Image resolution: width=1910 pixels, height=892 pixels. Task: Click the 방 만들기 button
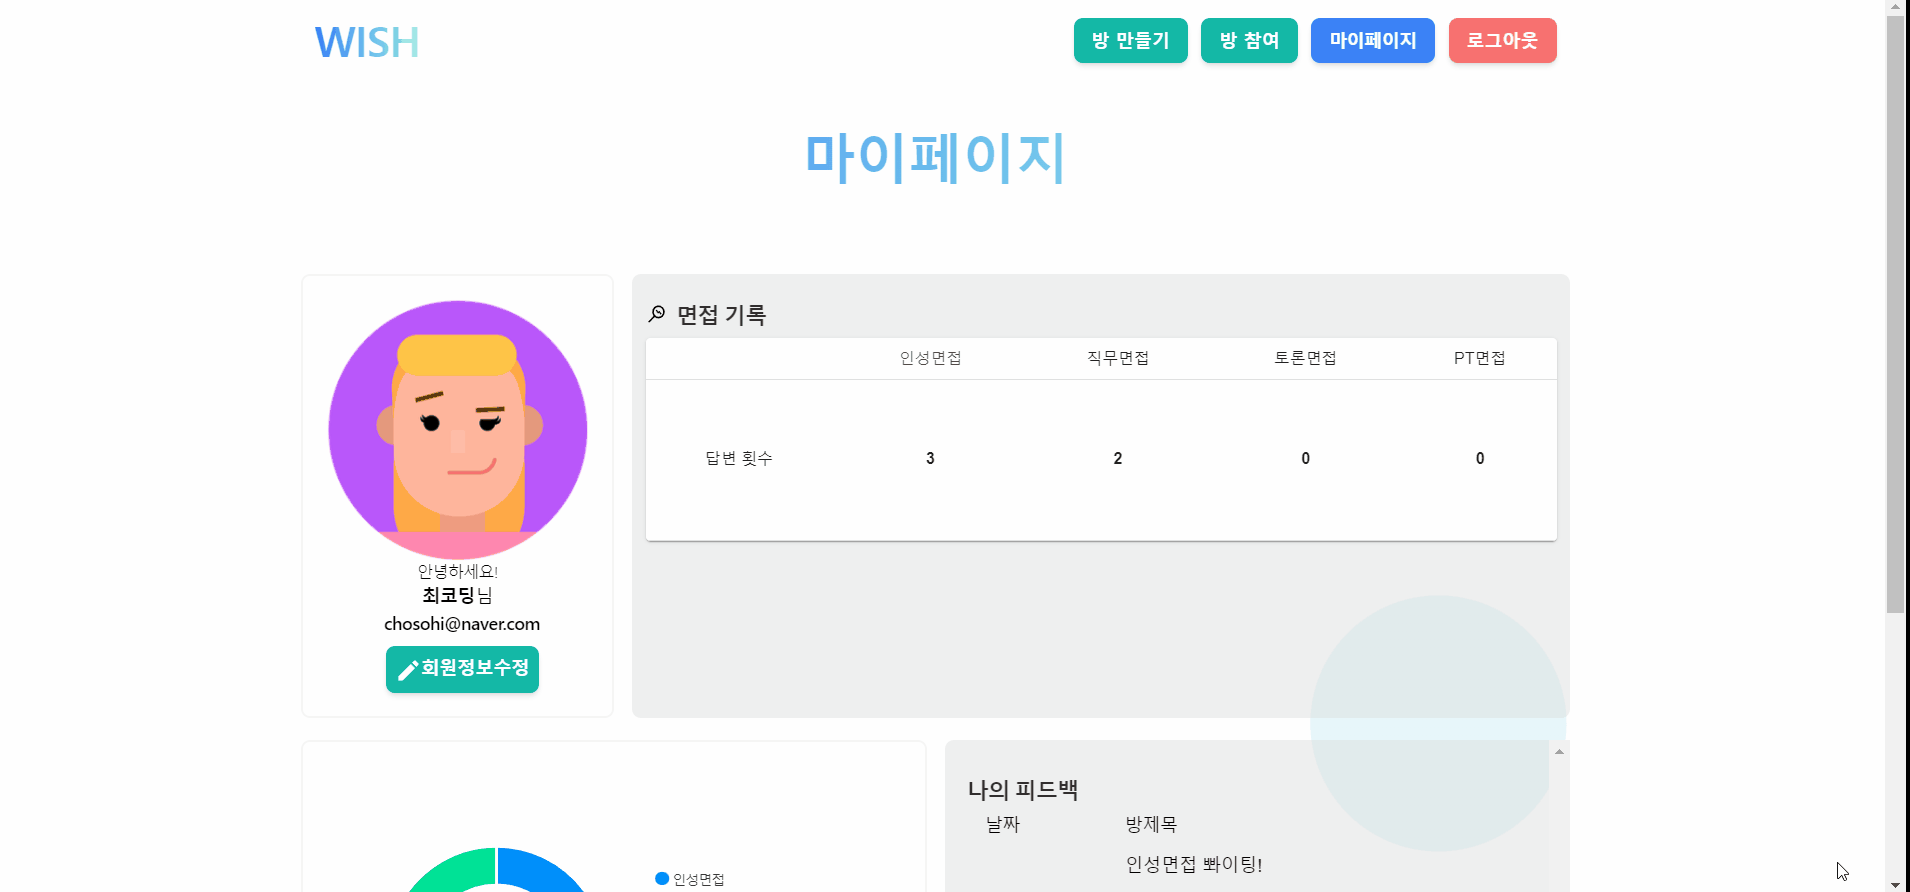1130,40
